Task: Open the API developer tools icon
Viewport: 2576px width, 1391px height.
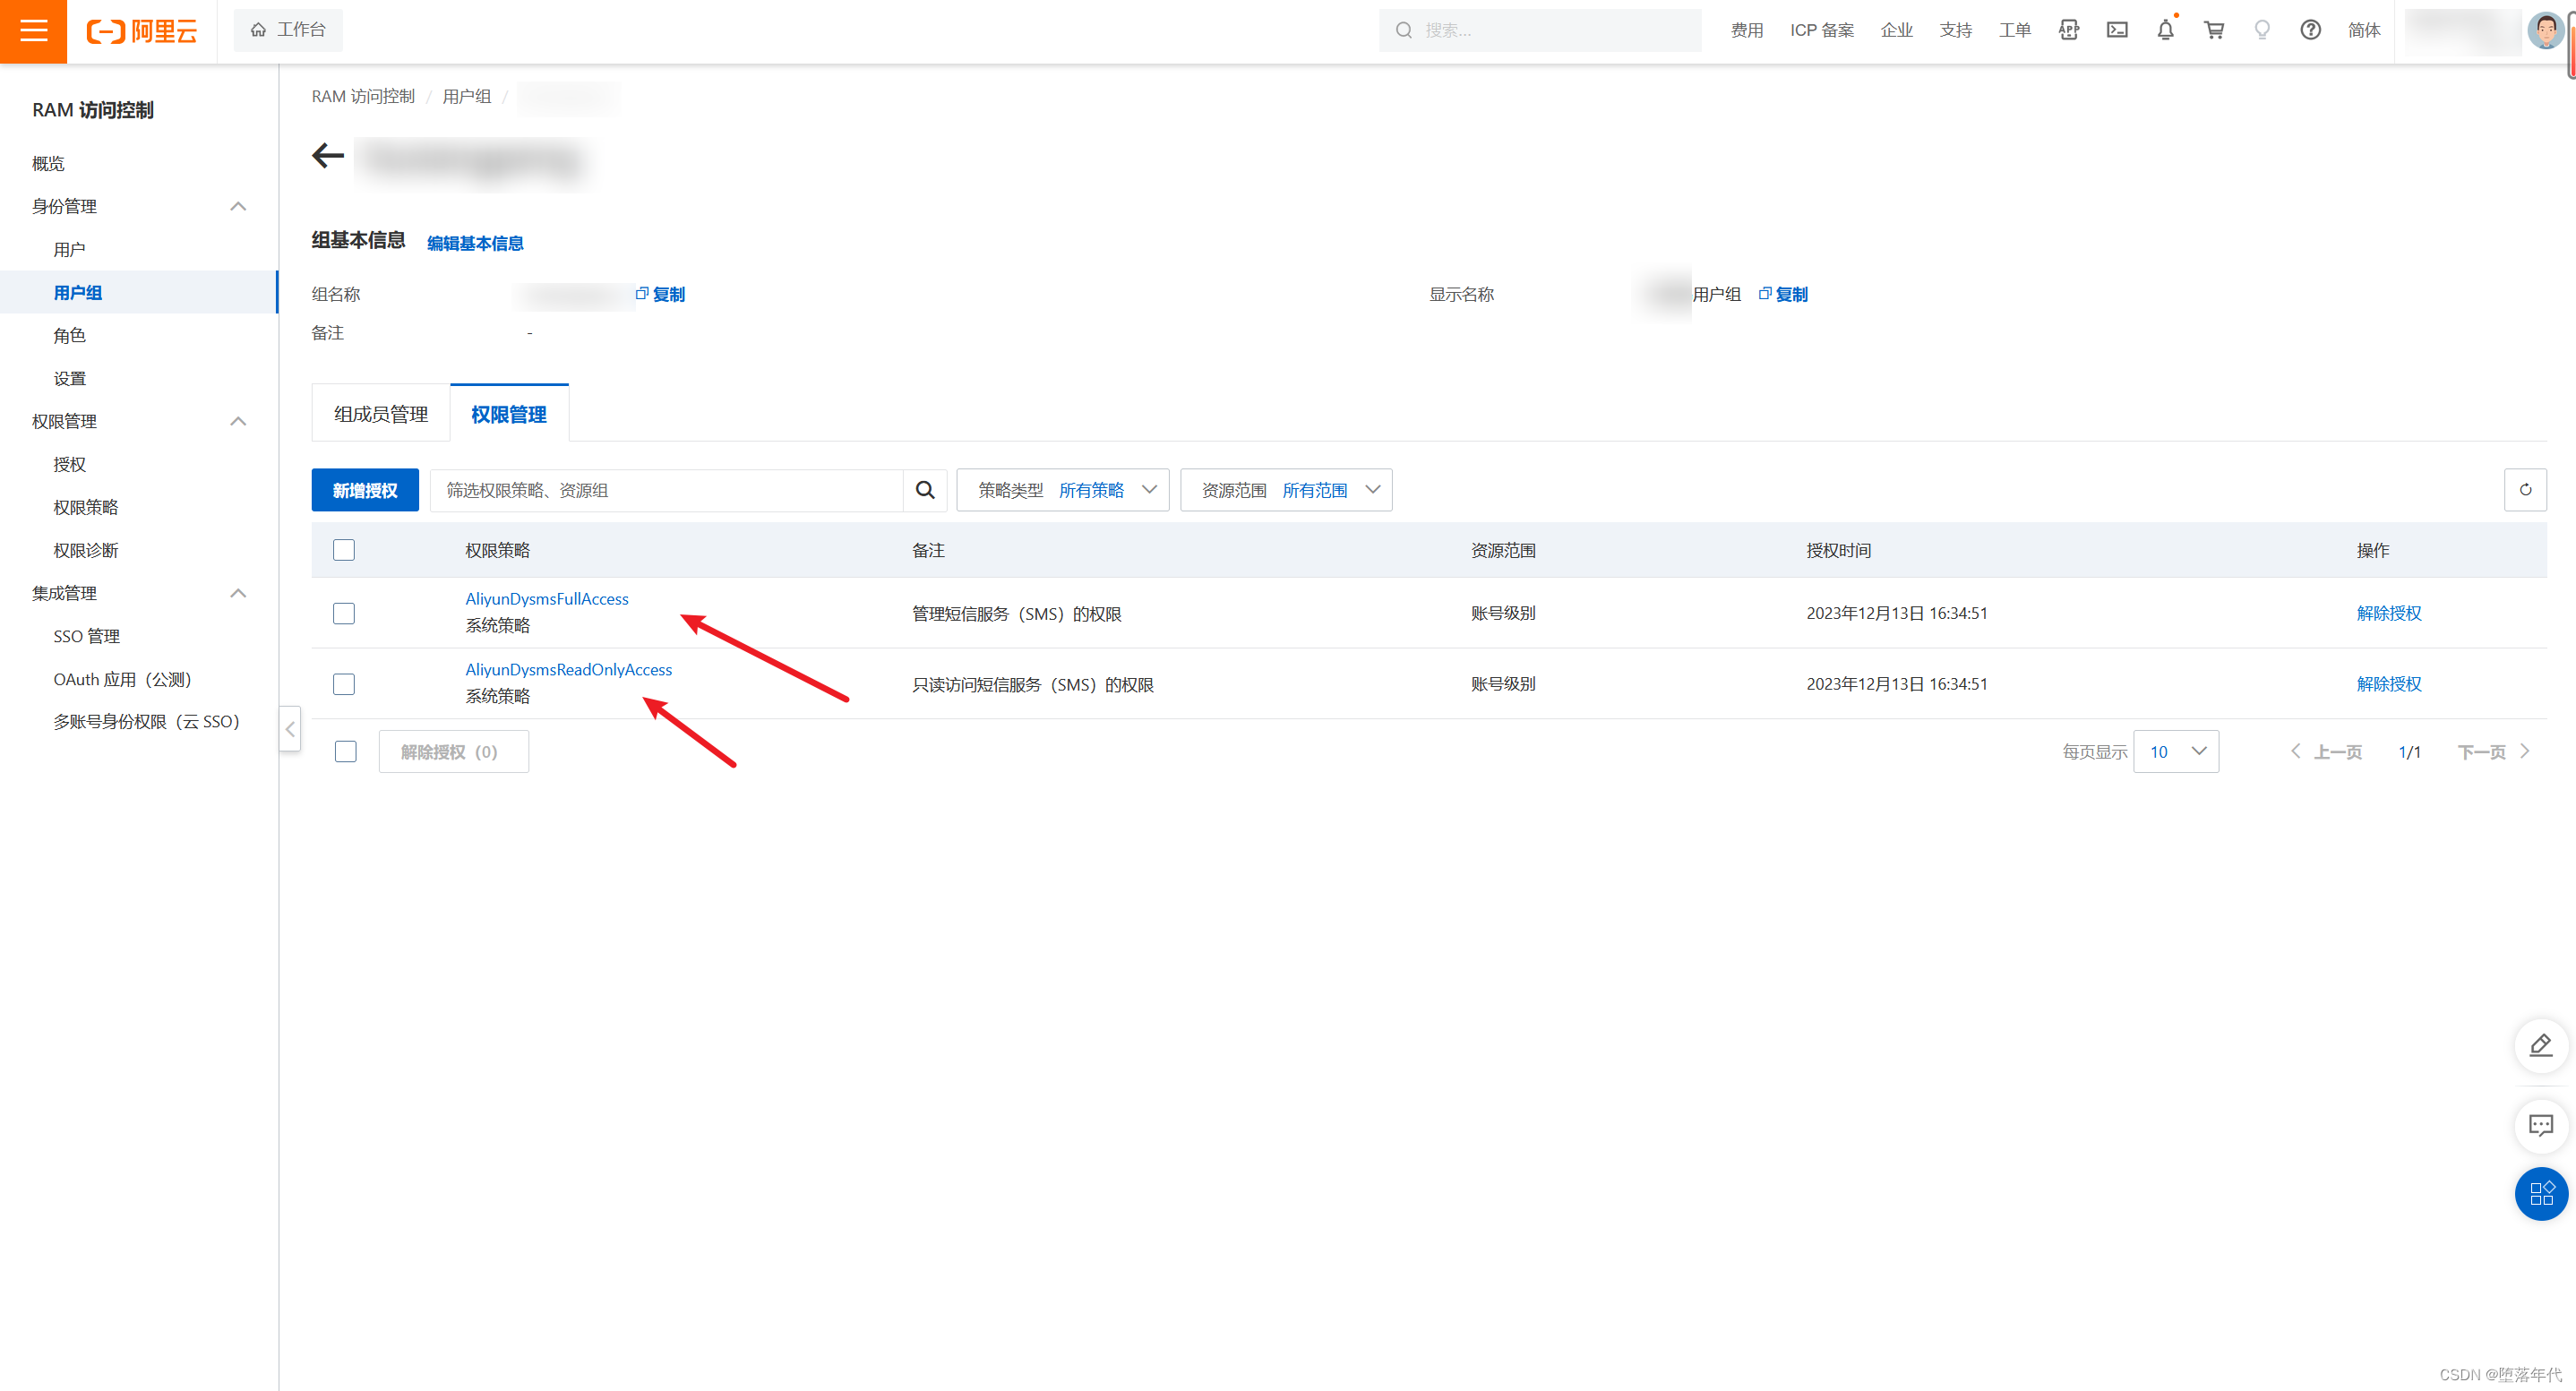Action: click(2069, 30)
